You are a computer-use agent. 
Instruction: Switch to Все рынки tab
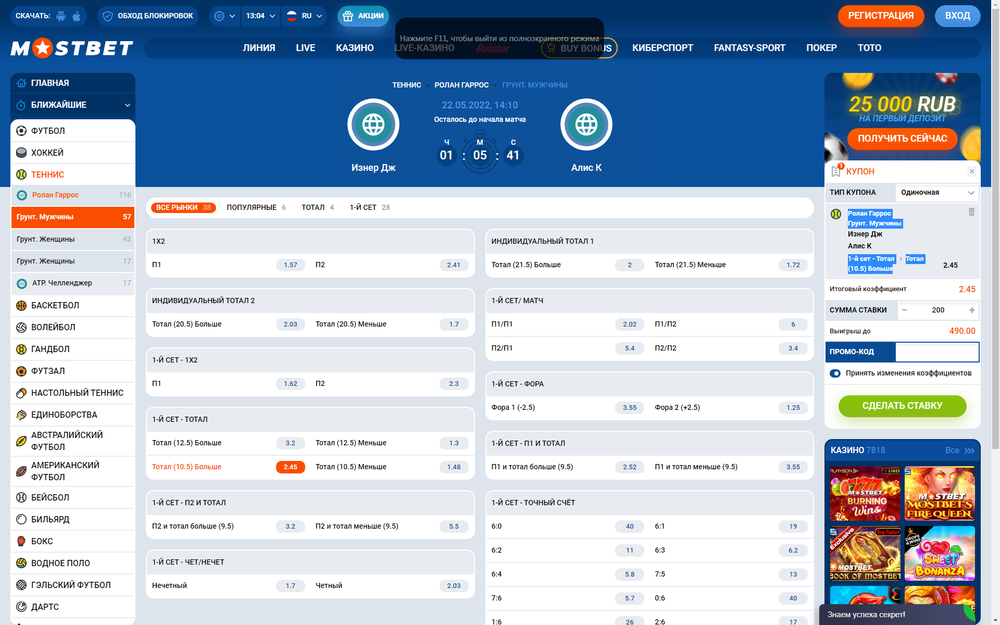183,207
